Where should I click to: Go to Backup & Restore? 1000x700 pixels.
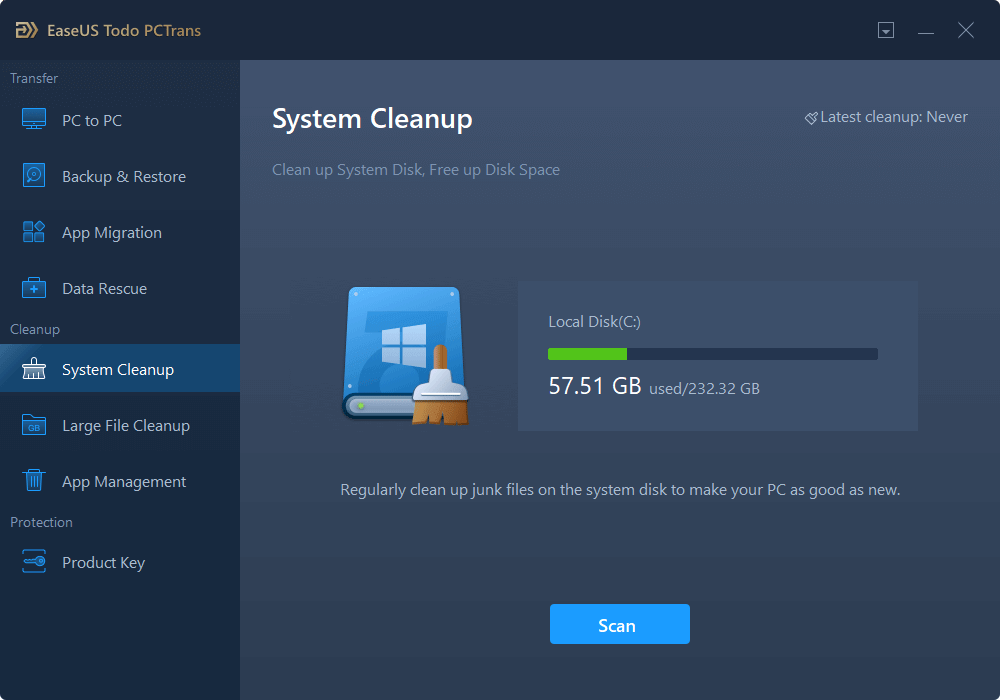120,176
